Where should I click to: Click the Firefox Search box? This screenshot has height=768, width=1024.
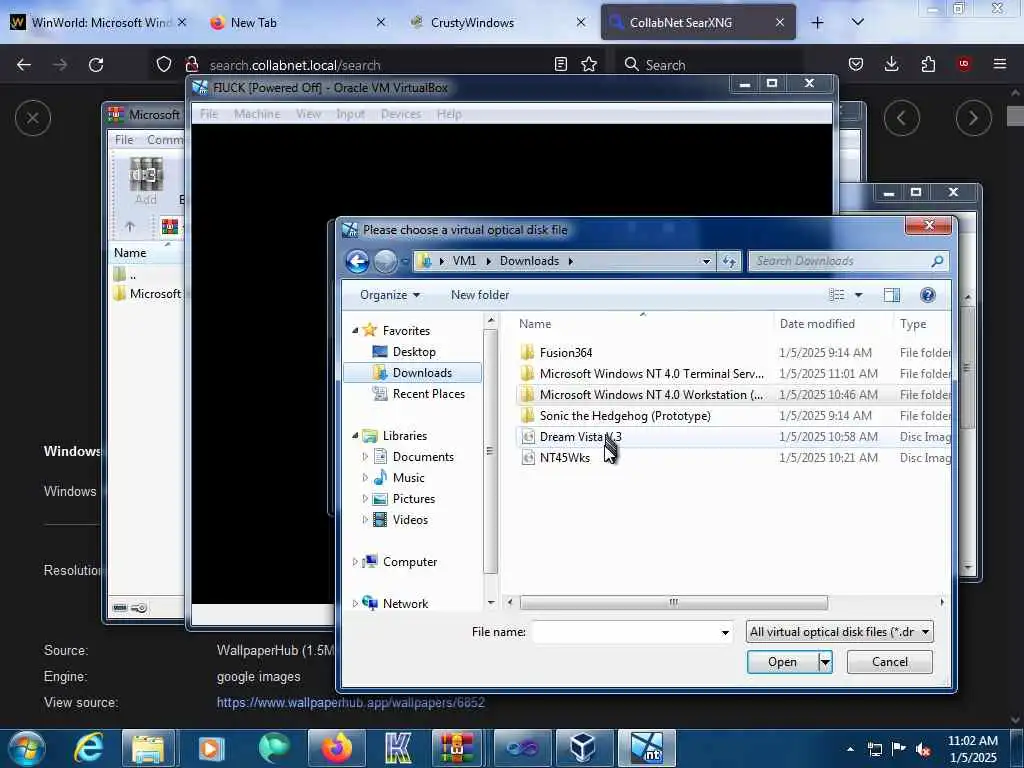point(709,65)
